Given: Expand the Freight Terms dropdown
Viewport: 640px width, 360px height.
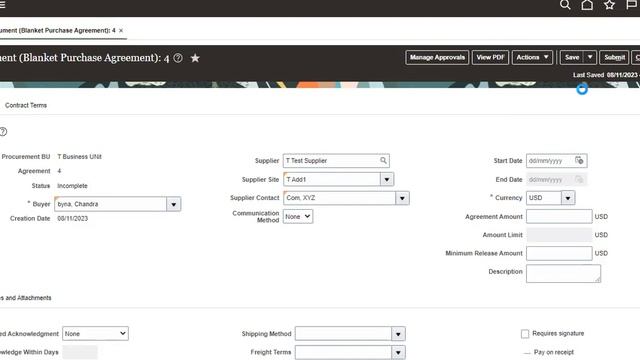Looking at the screenshot, I should point(398,352).
